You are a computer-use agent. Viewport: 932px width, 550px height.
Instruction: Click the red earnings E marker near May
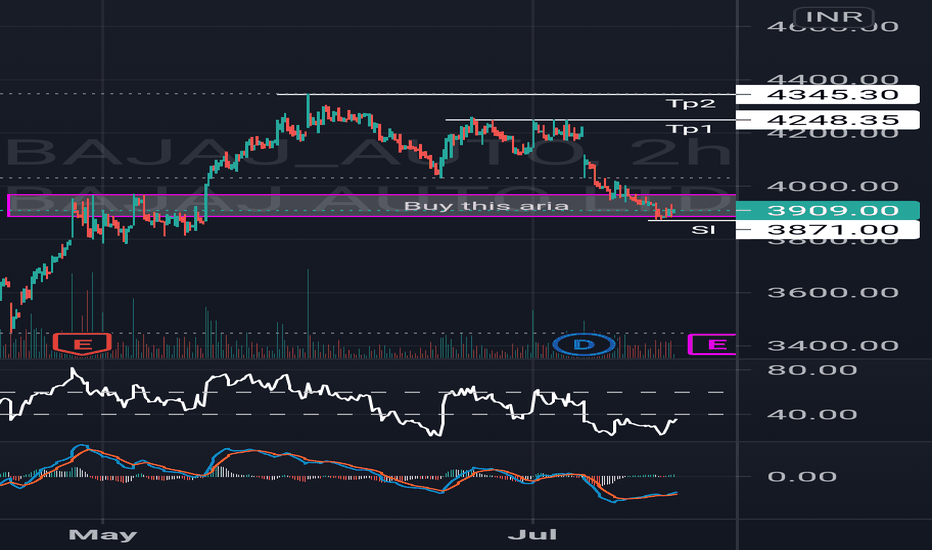(82, 344)
